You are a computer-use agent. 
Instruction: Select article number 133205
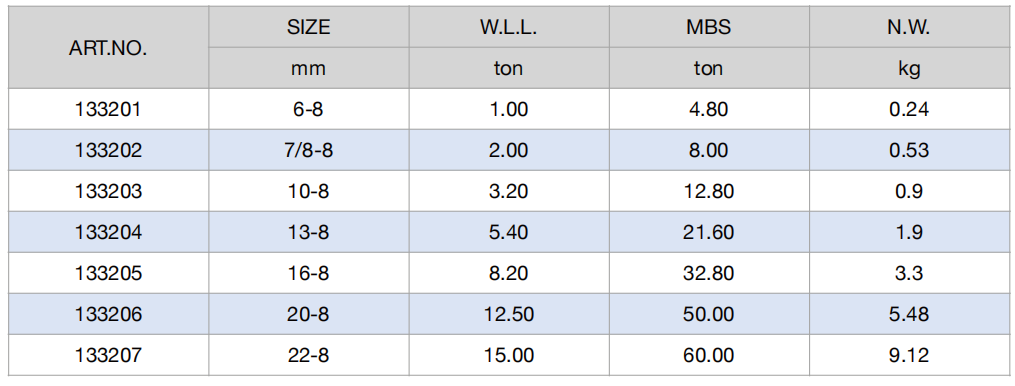click(108, 273)
